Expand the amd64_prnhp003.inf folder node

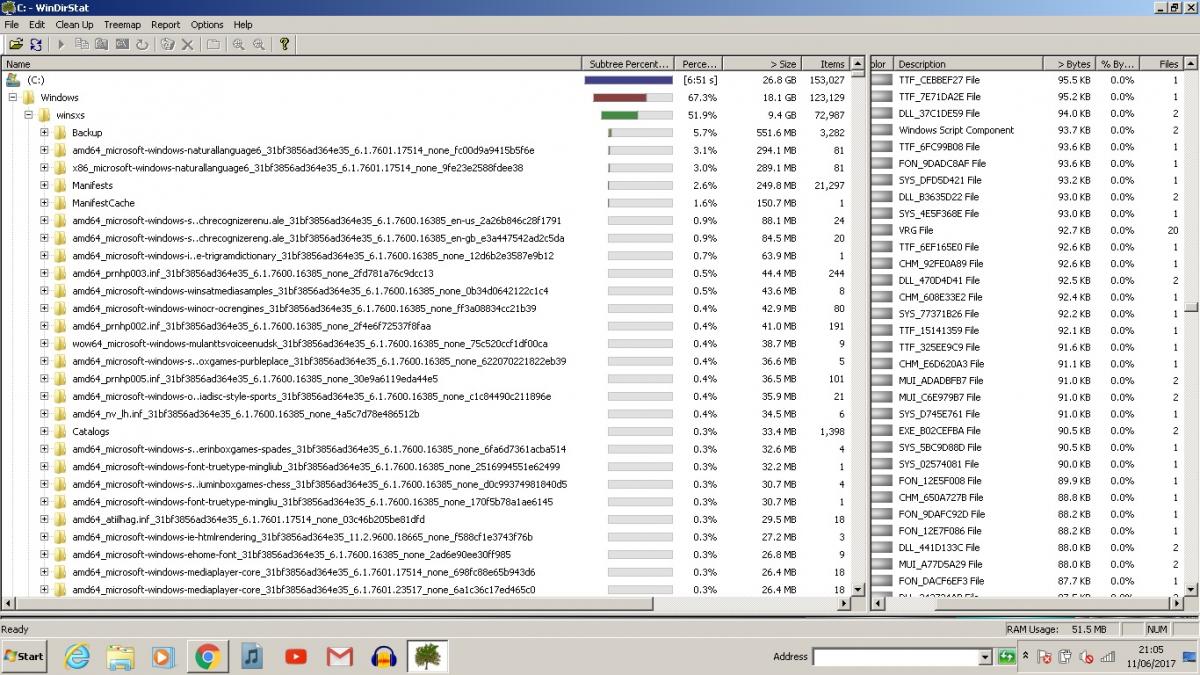45,273
